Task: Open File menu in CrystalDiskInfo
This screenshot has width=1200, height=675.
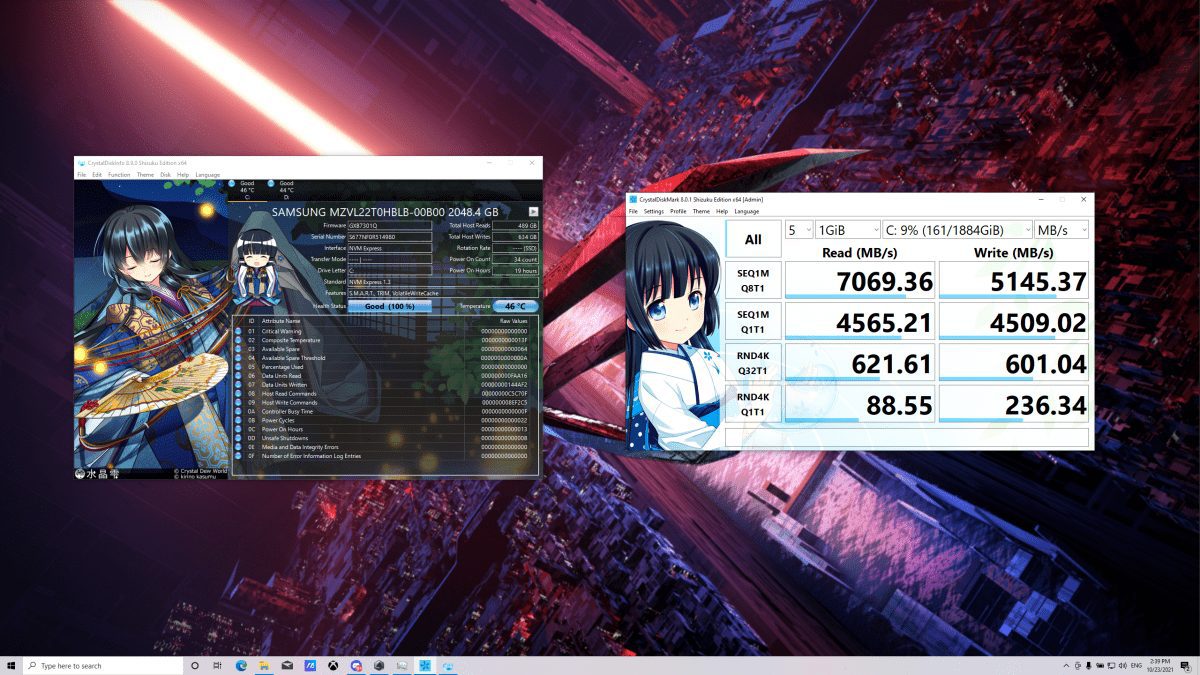Action: 82,175
